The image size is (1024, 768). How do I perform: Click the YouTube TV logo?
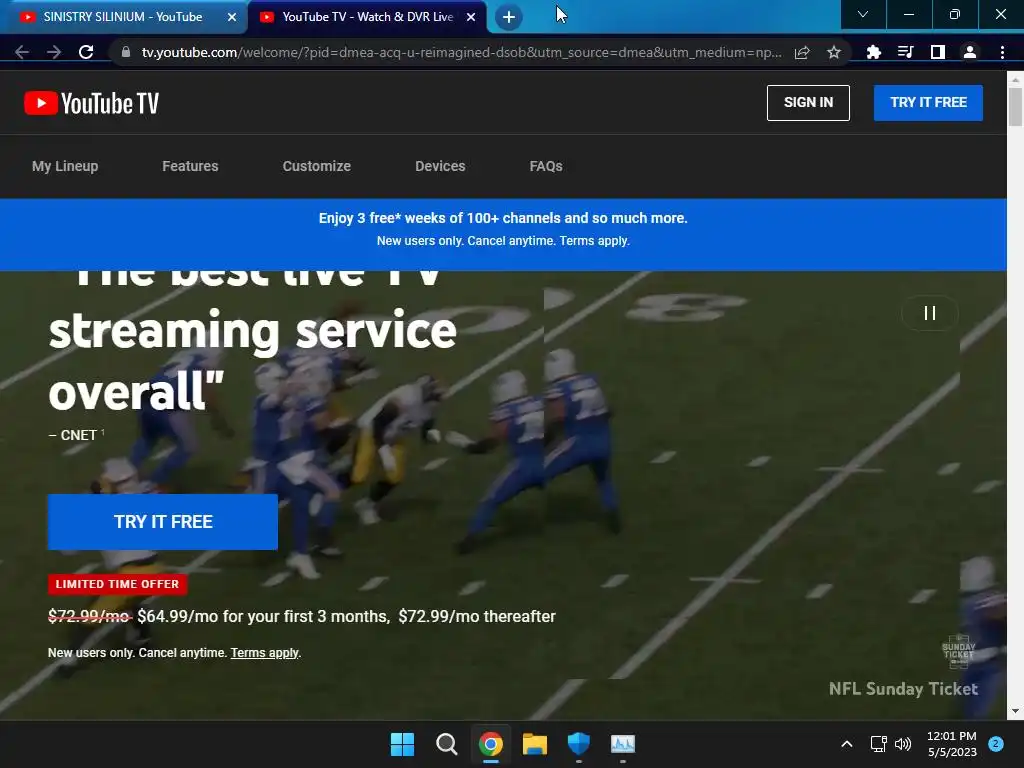[x=91, y=103]
